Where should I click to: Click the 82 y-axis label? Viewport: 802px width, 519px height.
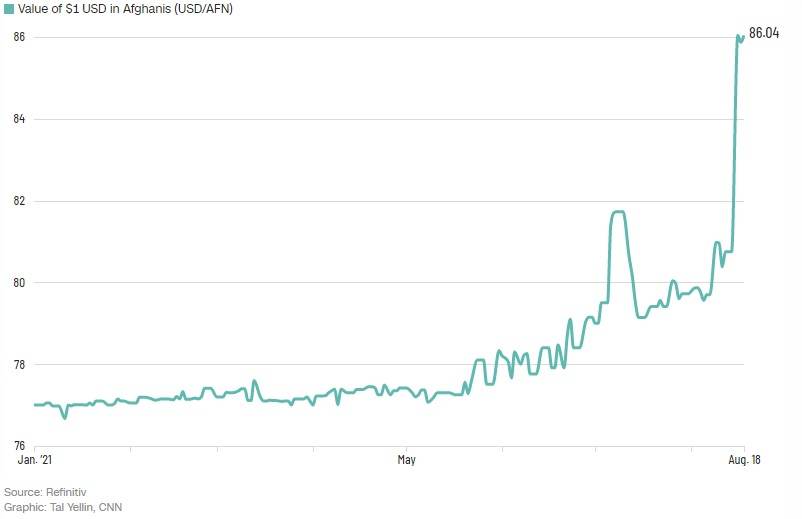[18, 201]
